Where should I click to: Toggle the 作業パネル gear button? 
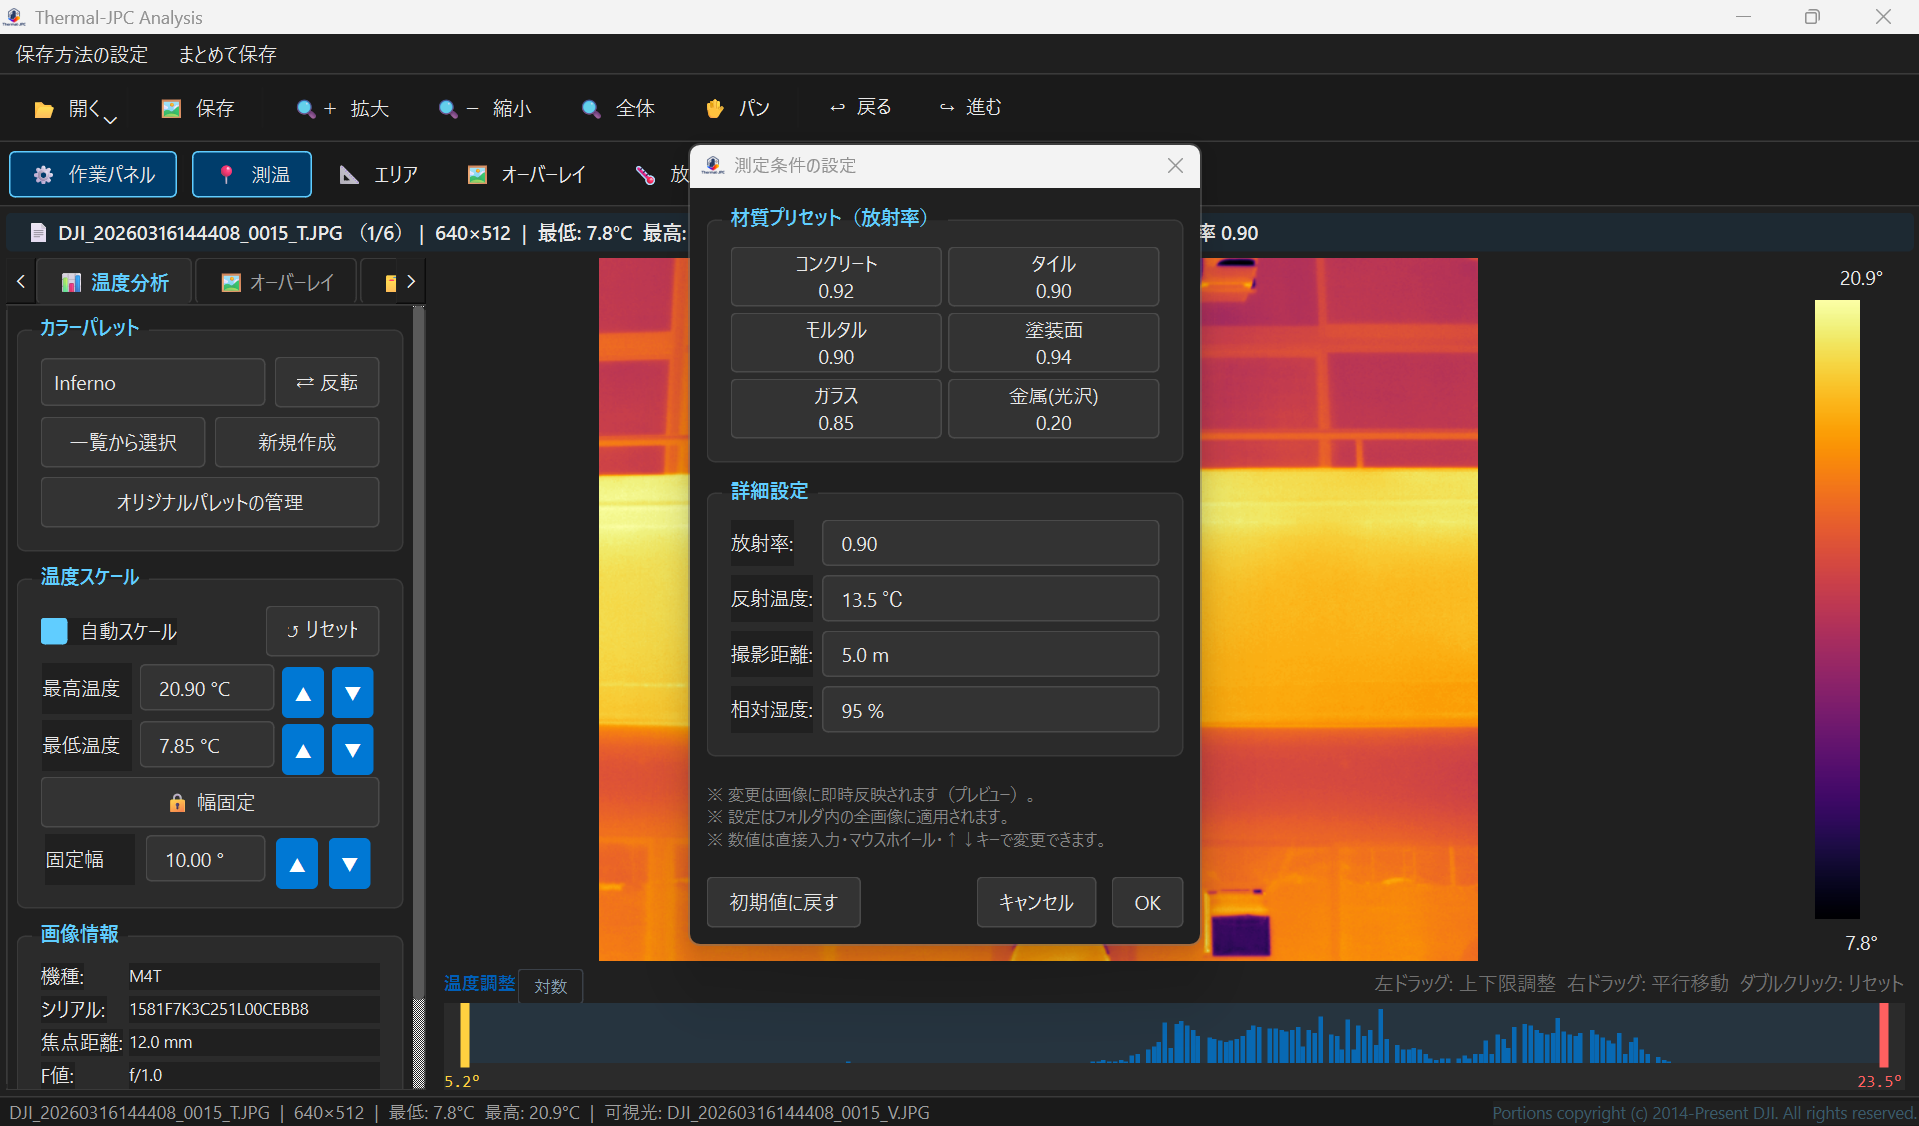93,175
